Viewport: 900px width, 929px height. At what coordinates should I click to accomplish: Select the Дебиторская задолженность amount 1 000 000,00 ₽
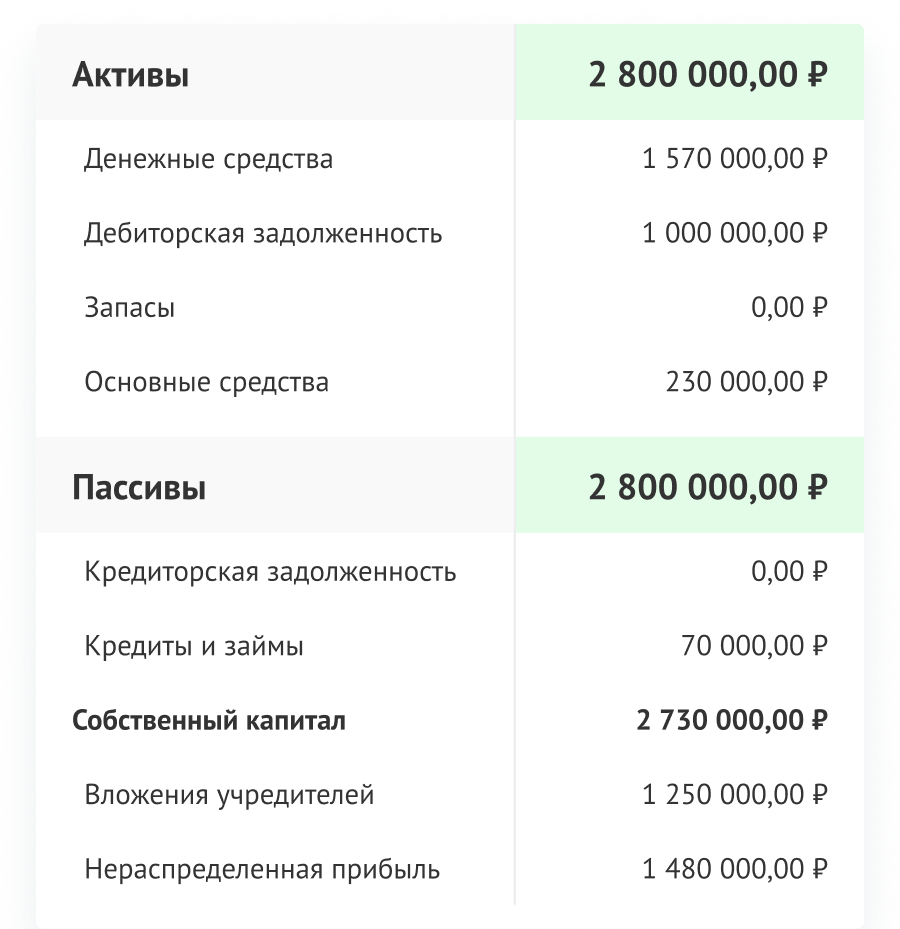pos(735,234)
